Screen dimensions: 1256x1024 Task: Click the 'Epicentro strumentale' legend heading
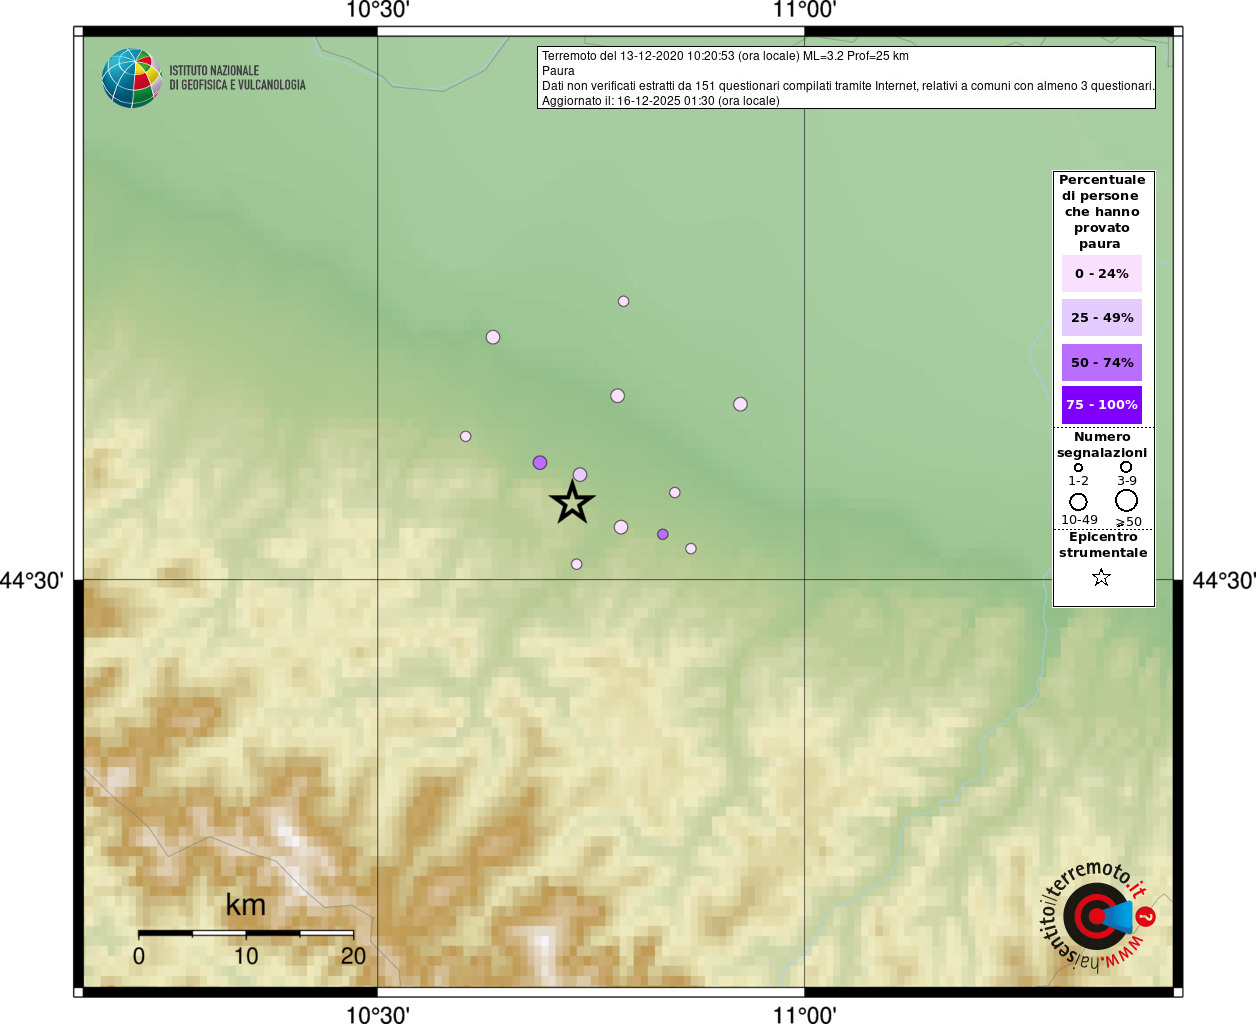click(1103, 545)
